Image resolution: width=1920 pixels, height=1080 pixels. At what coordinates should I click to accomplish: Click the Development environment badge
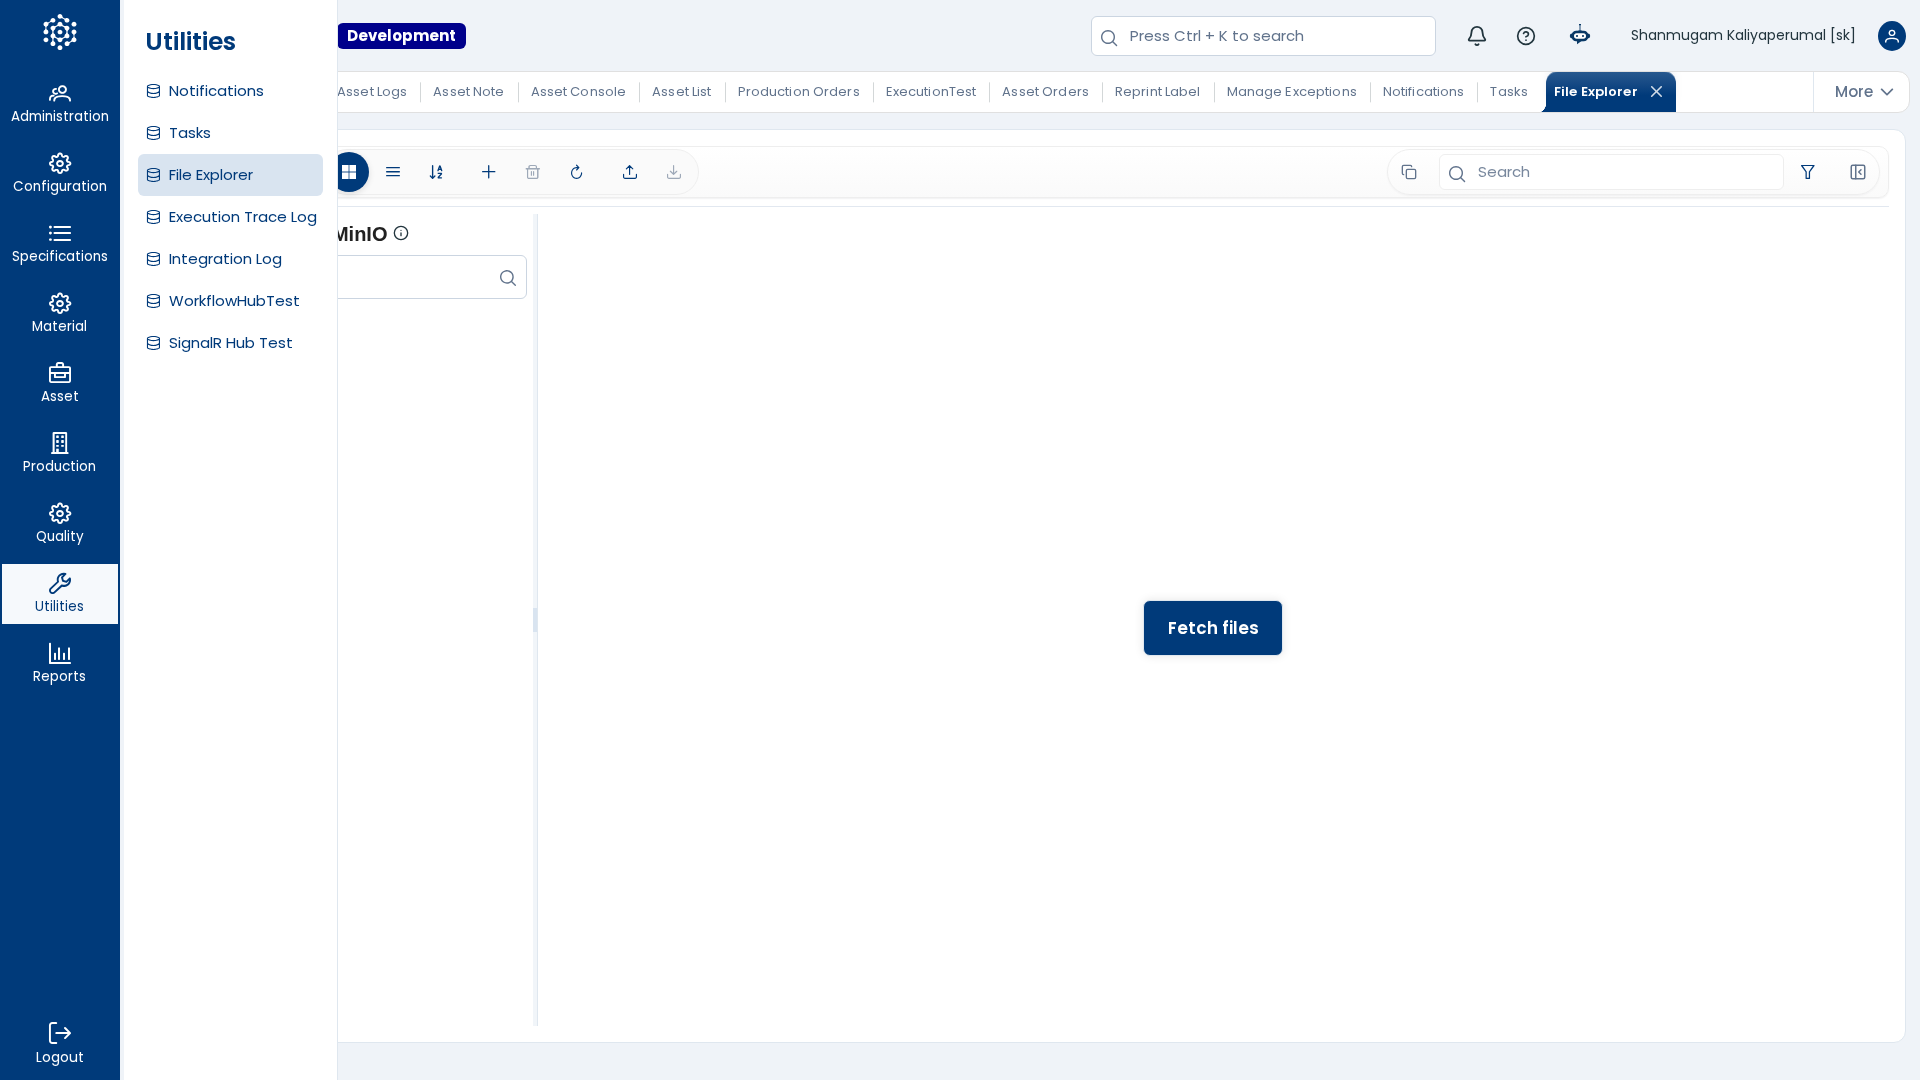click(402, 36)
